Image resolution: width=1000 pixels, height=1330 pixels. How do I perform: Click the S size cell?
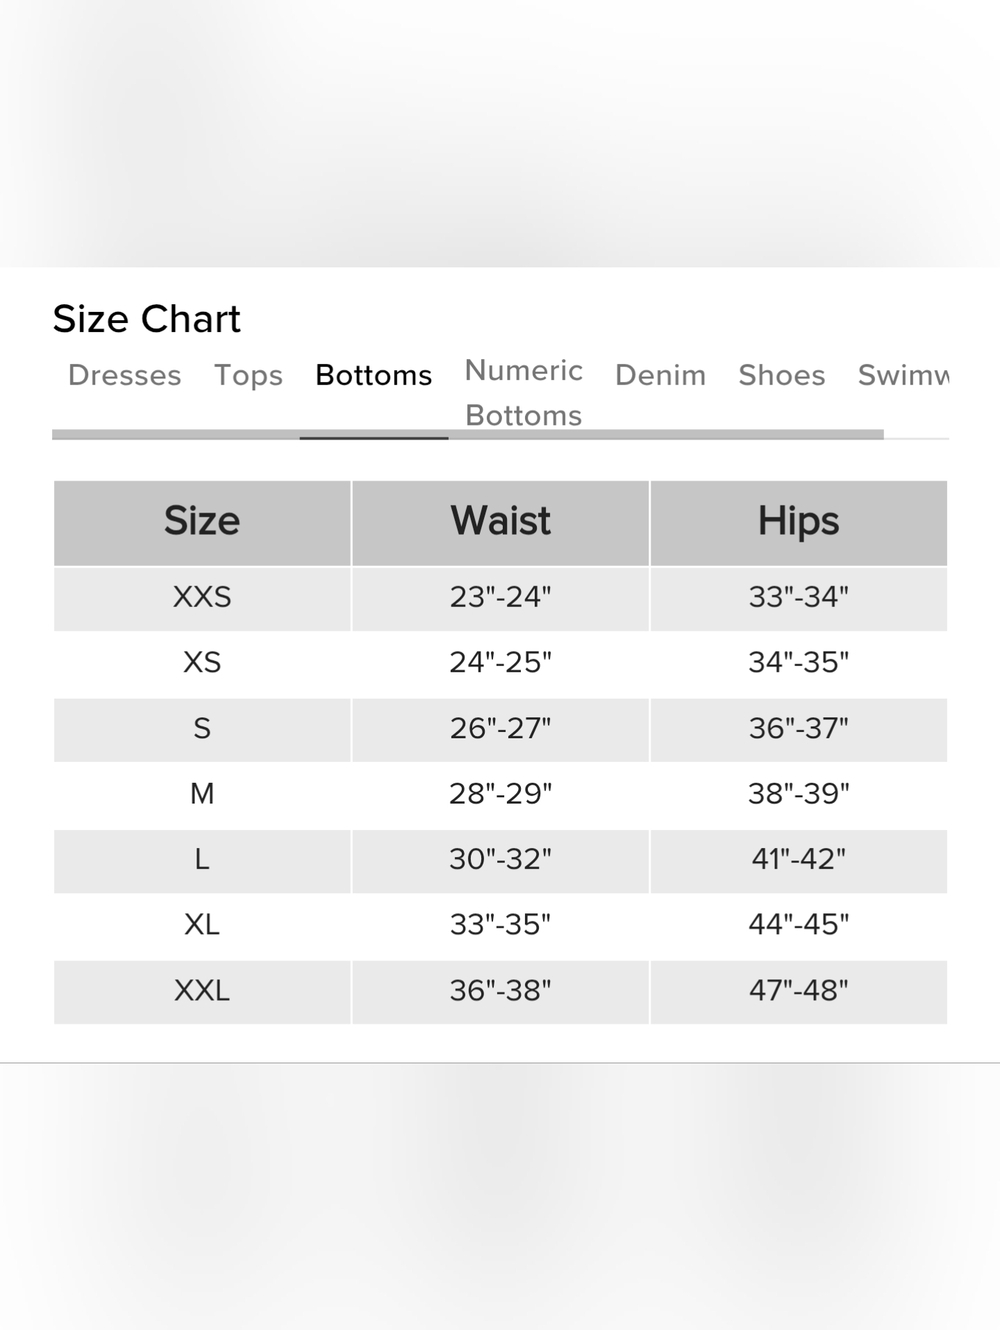(x=202, y=728)
